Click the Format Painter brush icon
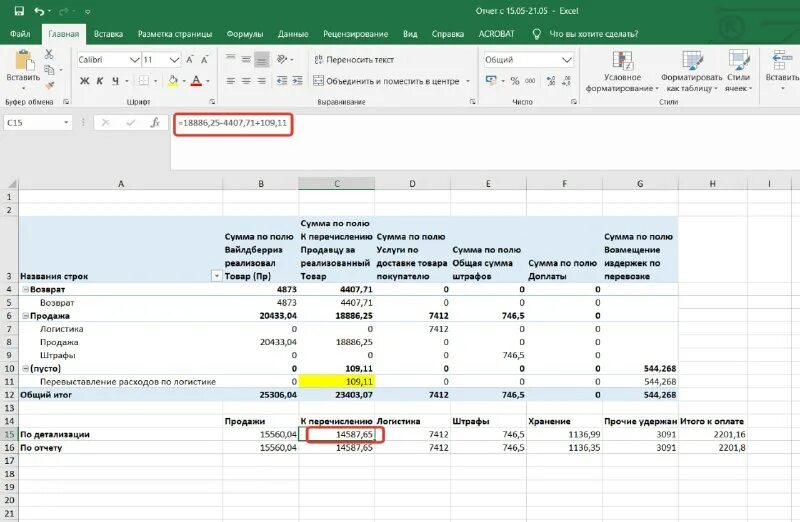Image resolution: width=800 pixels, height=522 pixels. pyautogui.click(x=49, y=86)
